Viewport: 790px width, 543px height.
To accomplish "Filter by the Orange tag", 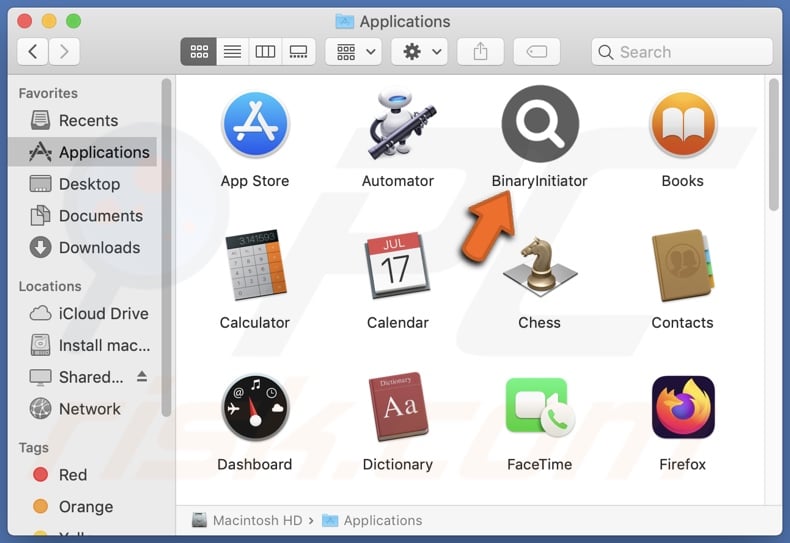I will 83,506.
